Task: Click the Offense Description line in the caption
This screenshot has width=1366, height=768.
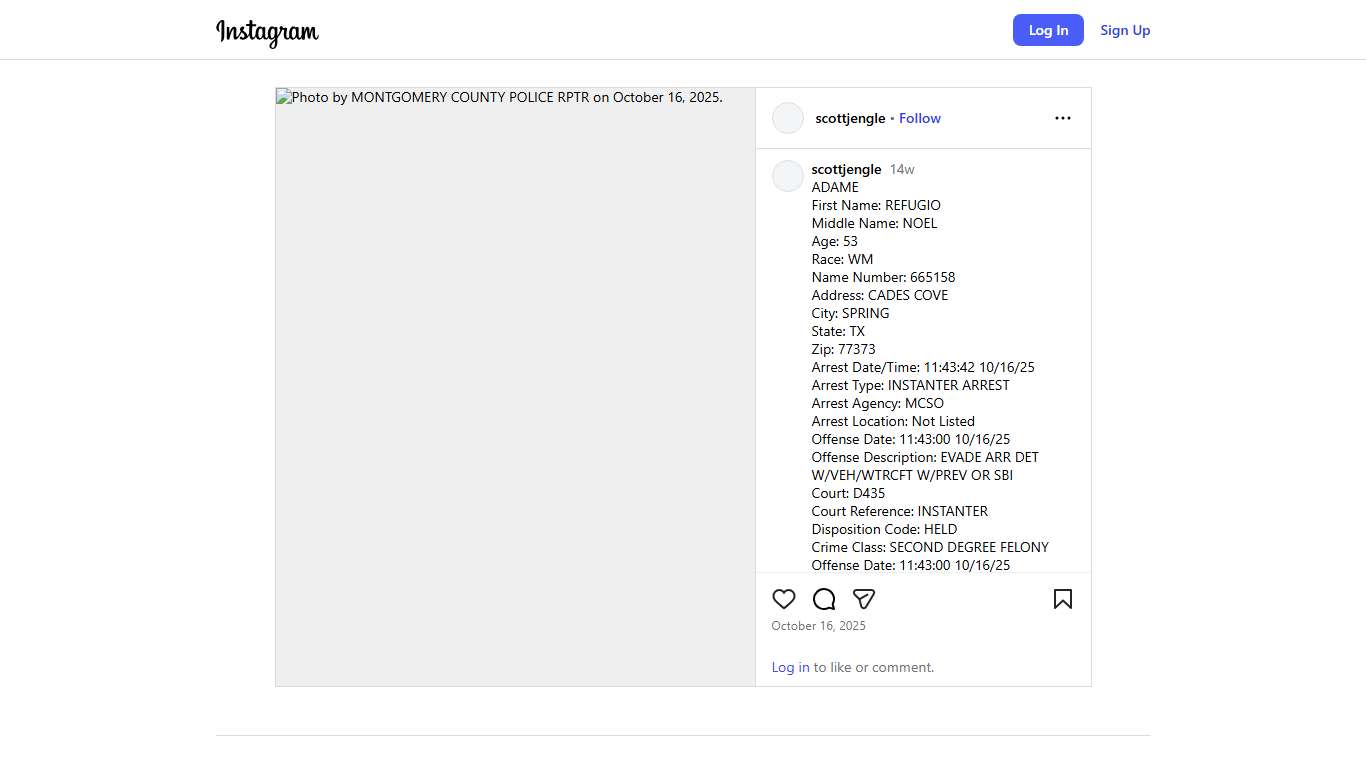Action: tap(925, 457)
